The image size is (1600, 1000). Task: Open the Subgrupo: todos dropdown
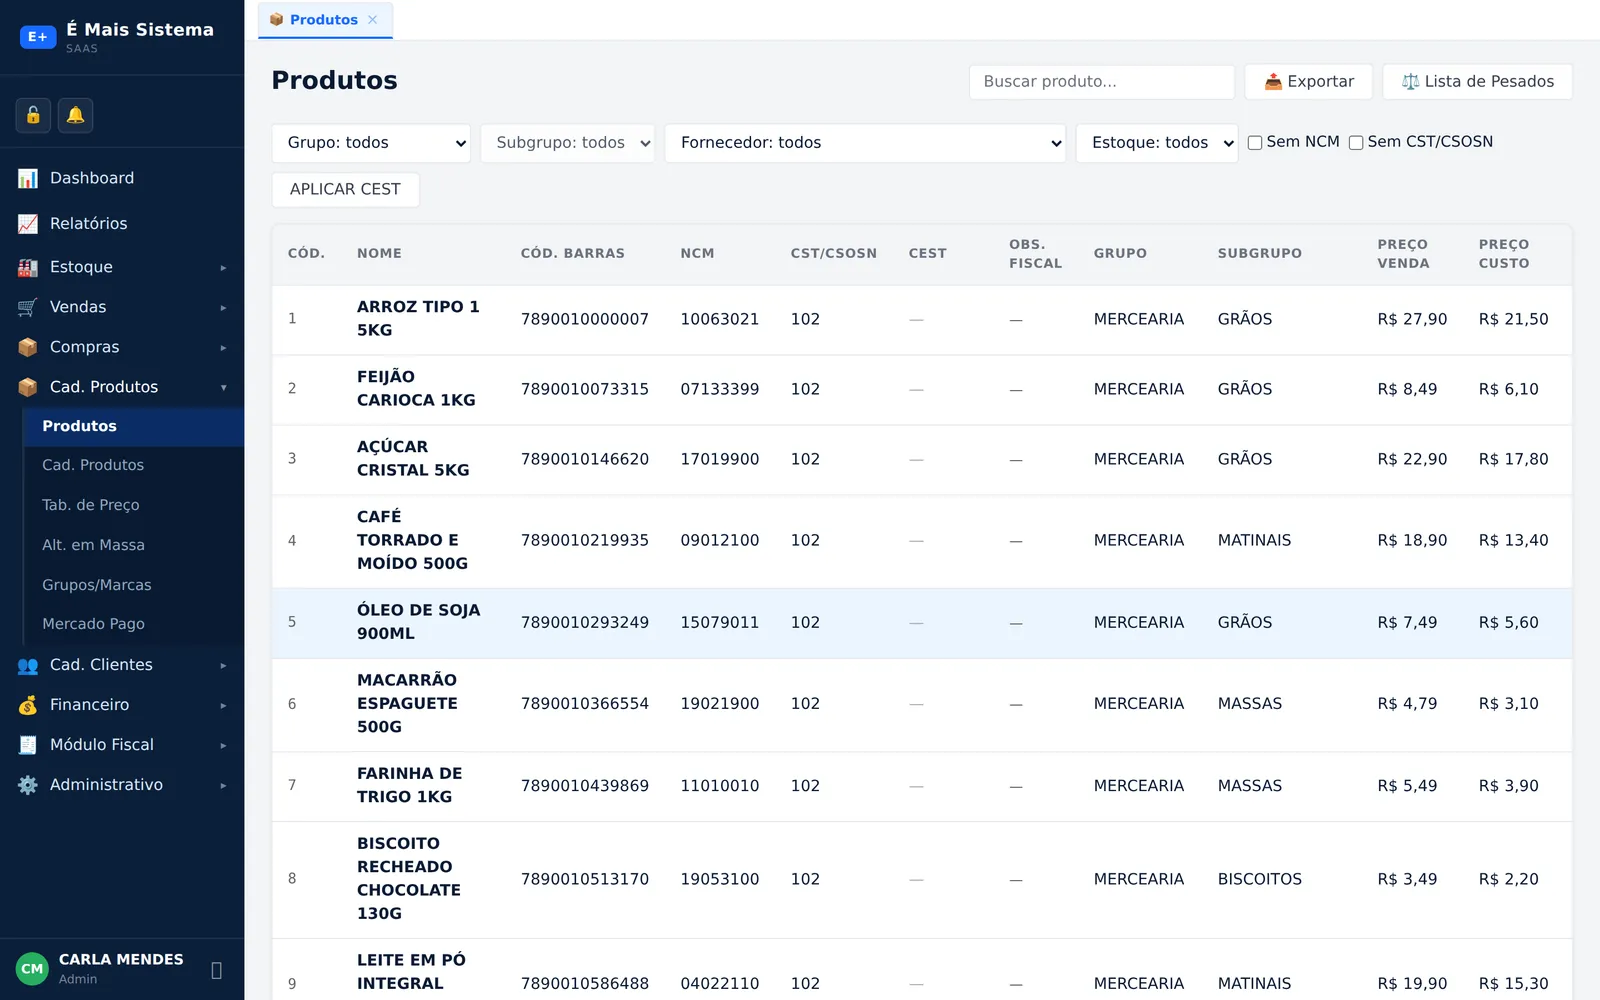click(x=568, y=143)
